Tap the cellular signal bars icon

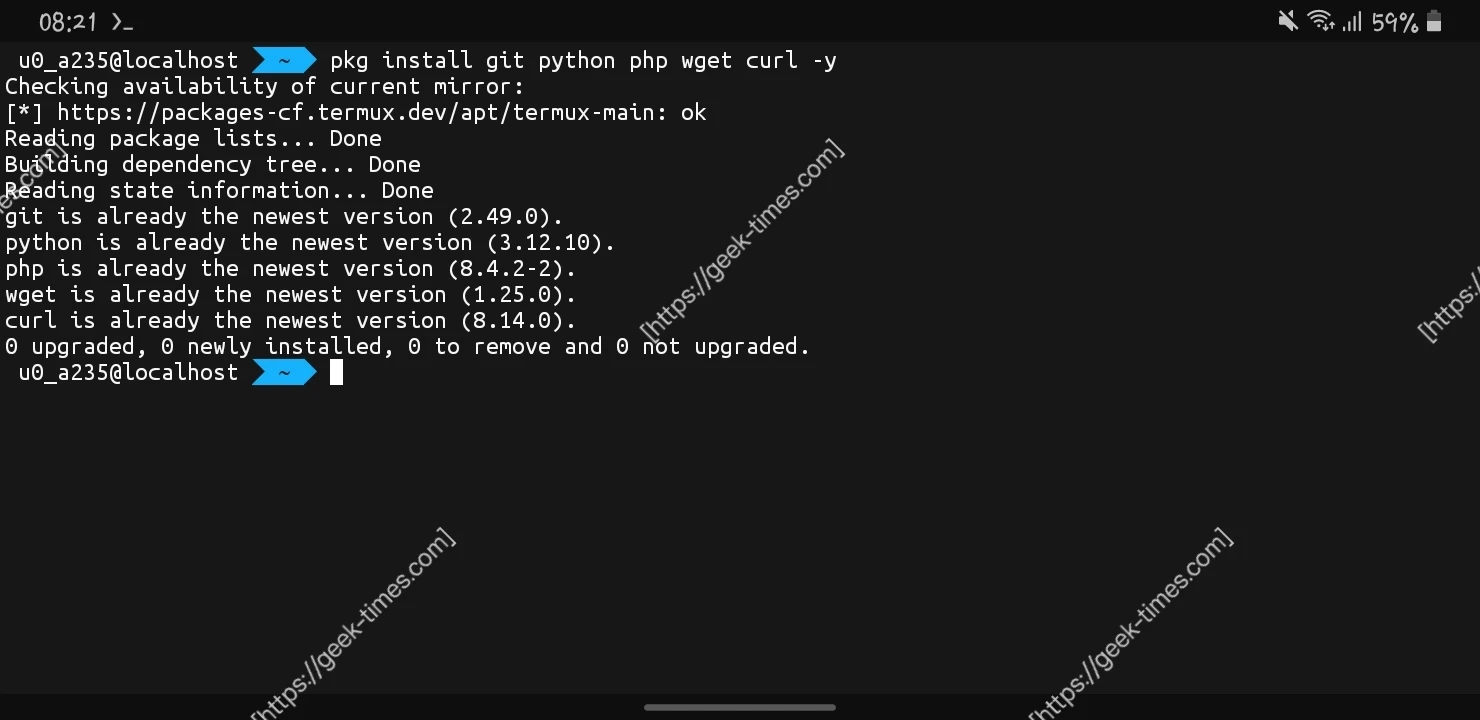click(1352, 21)
